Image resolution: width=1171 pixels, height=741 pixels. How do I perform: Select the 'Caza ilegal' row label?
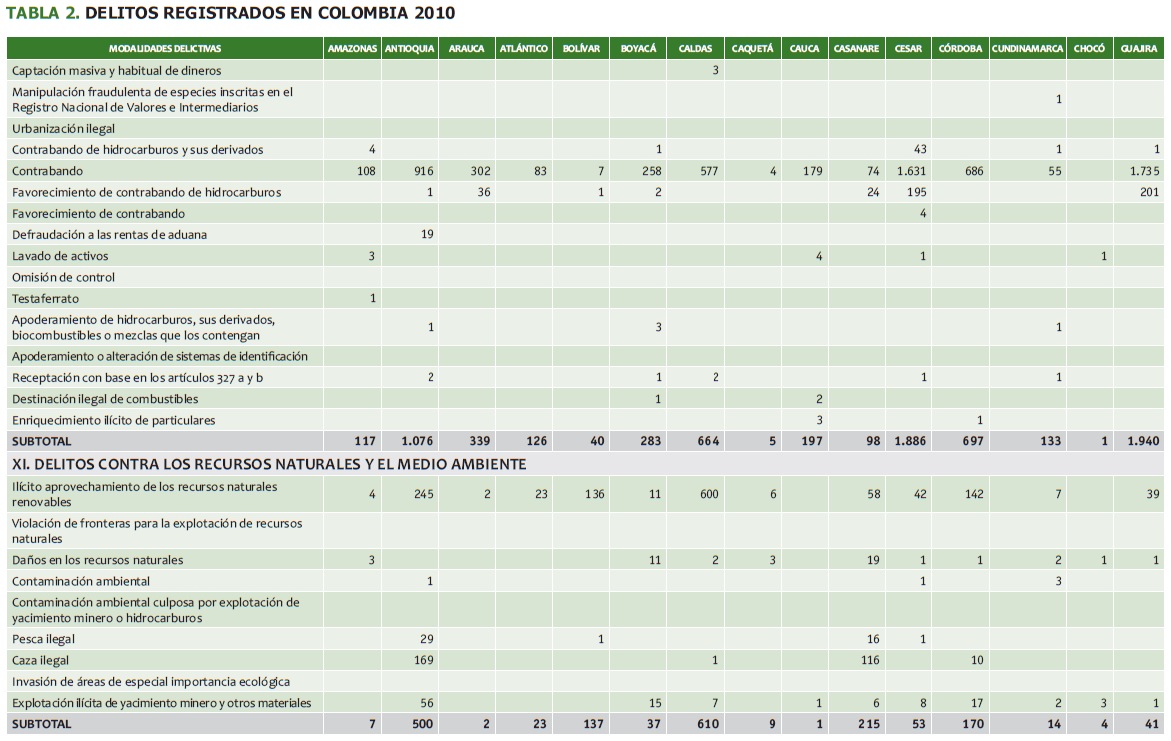click(x=42, y=661)
